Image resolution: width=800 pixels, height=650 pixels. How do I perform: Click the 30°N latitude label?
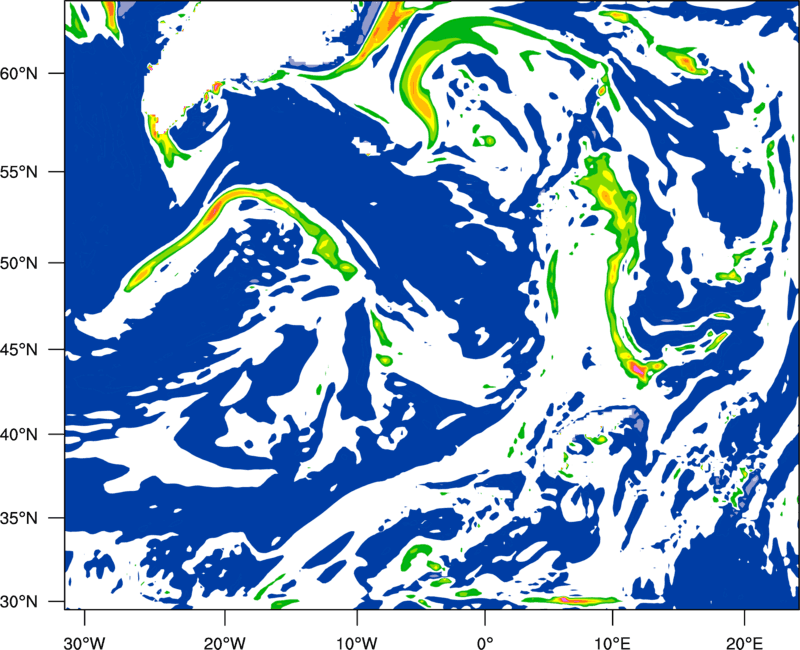coord(19,602)
